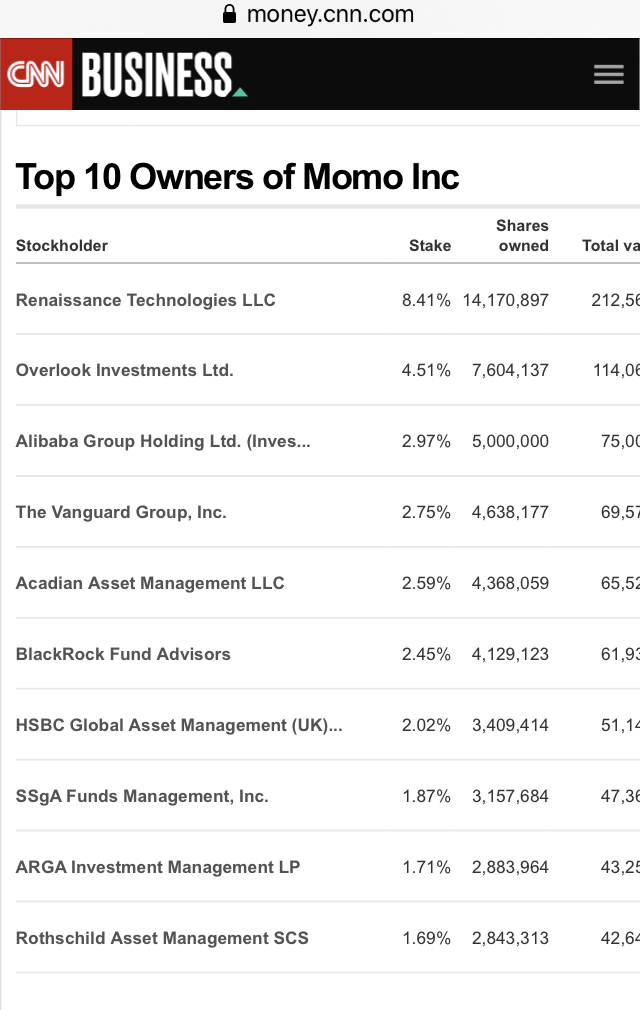Select SSgA Funds Management, Inc.
This screenshot has width=640, height=1010.
(142, 796)
